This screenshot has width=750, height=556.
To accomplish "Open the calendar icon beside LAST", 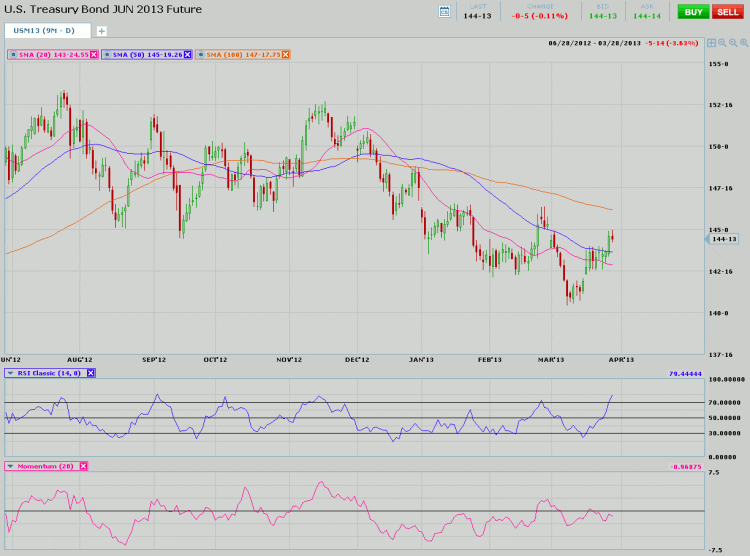I will coord(445,11).
